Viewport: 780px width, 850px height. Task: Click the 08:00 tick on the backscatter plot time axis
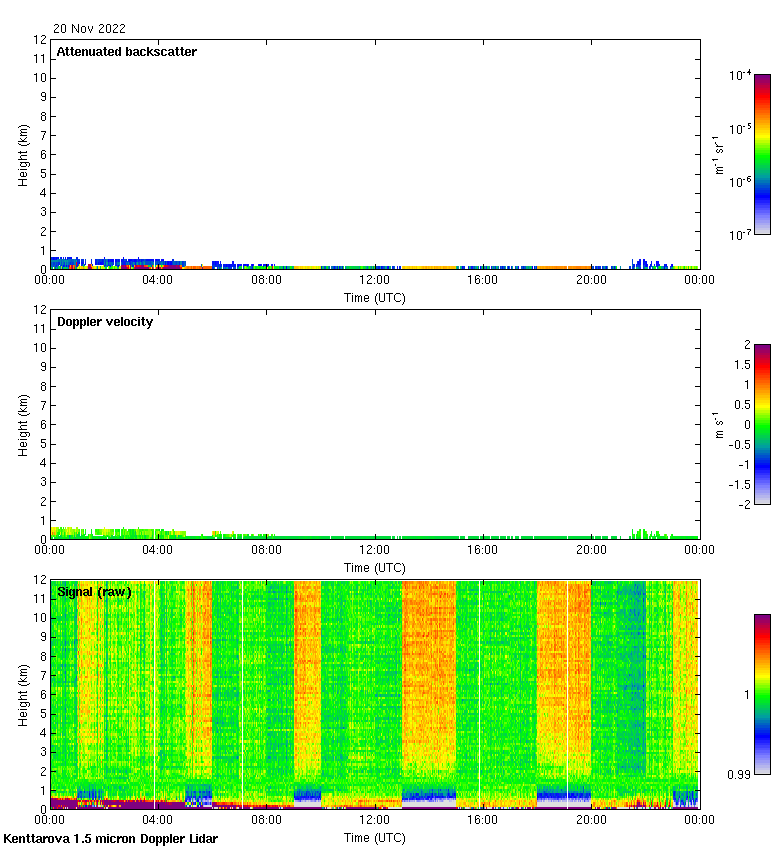(266, 281)
